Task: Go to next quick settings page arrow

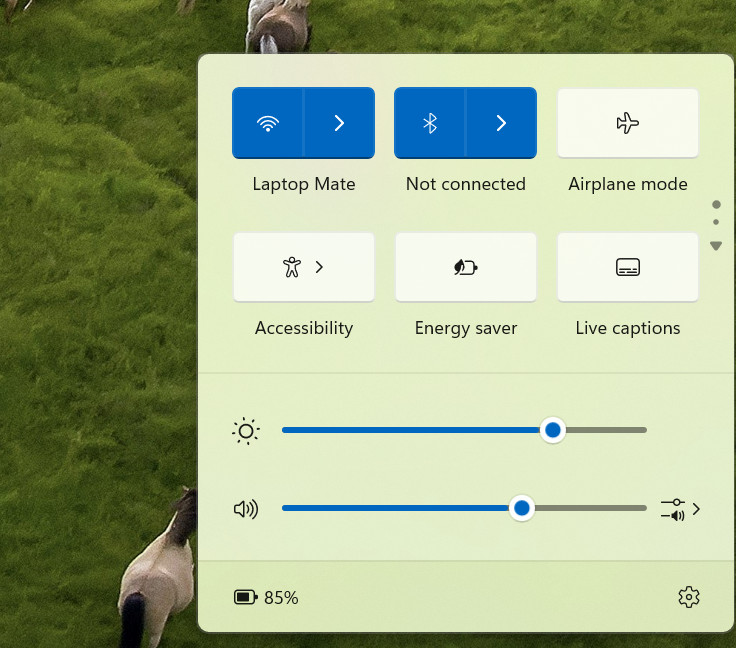Action: pos(716,246)
